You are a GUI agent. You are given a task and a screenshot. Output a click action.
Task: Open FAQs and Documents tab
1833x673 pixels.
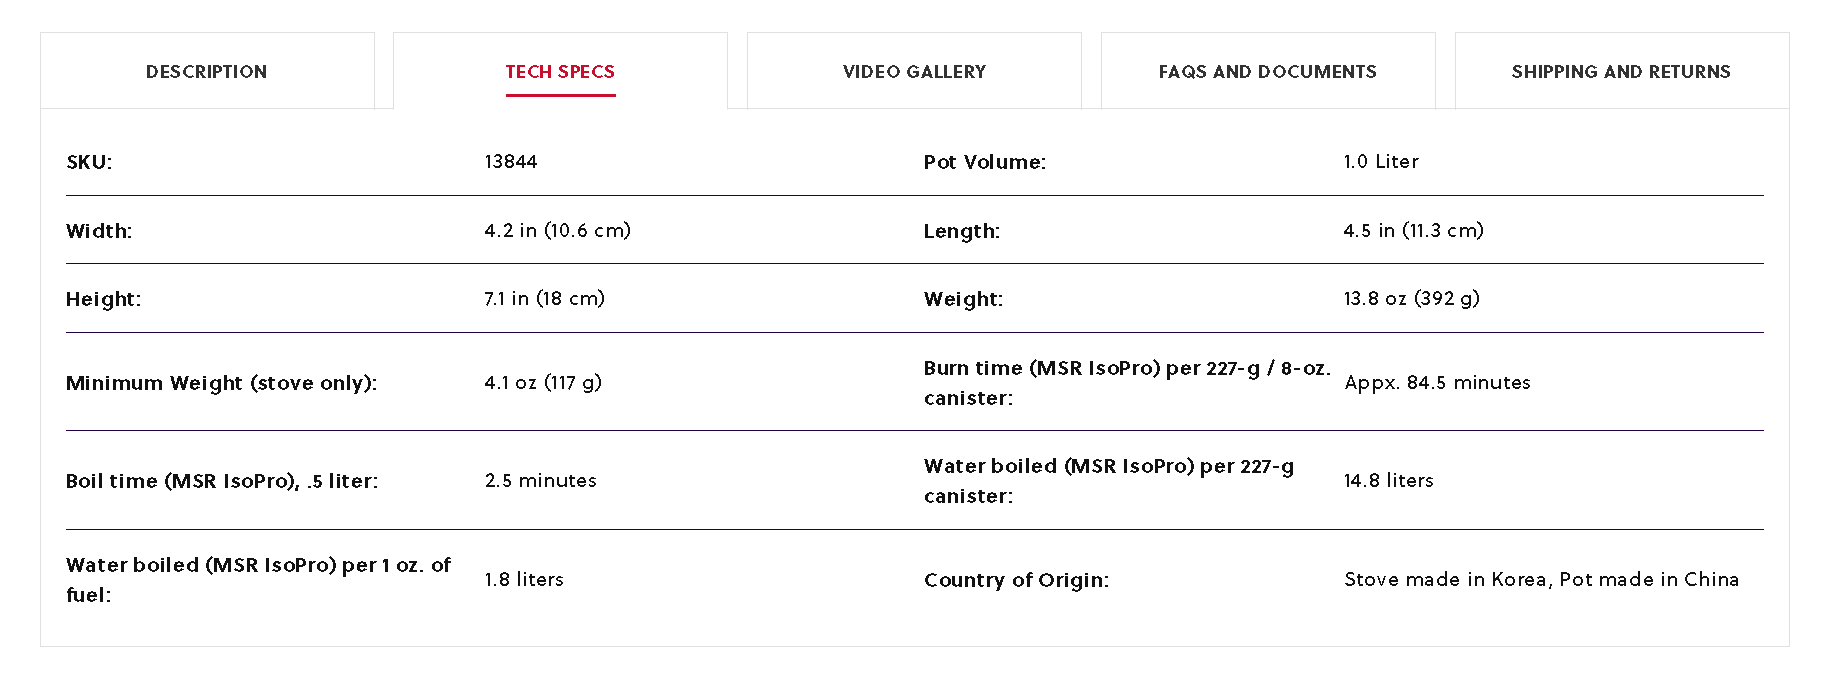coord(1267,72)
